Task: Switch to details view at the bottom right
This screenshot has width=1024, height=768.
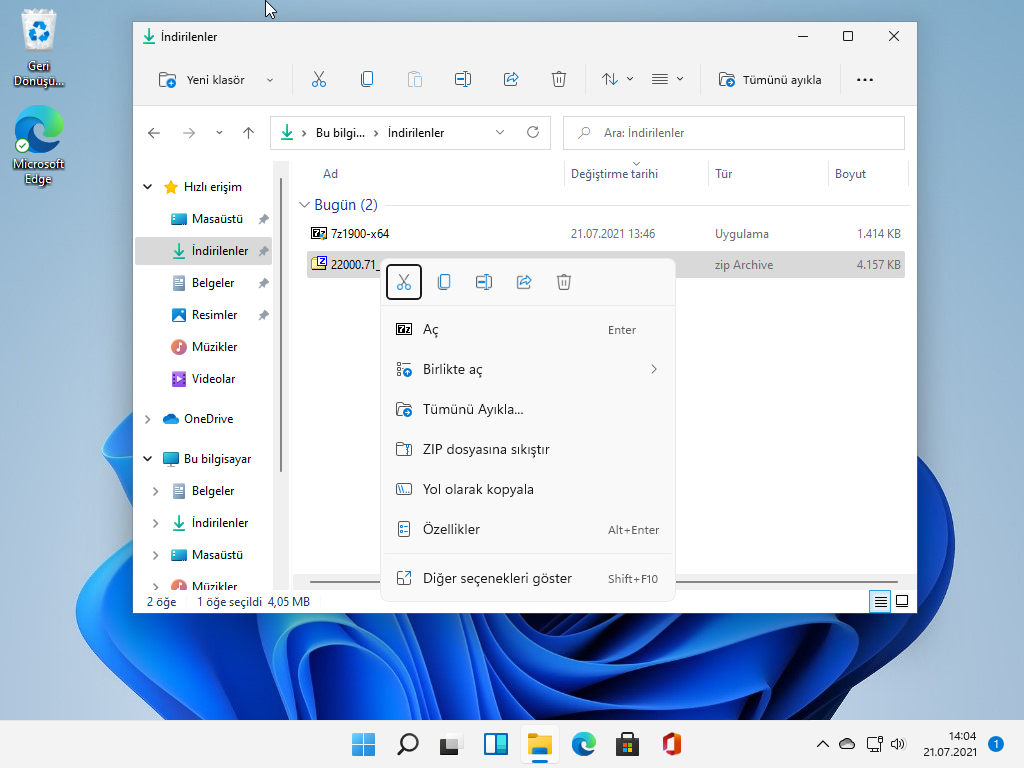Action: point(879,601)
